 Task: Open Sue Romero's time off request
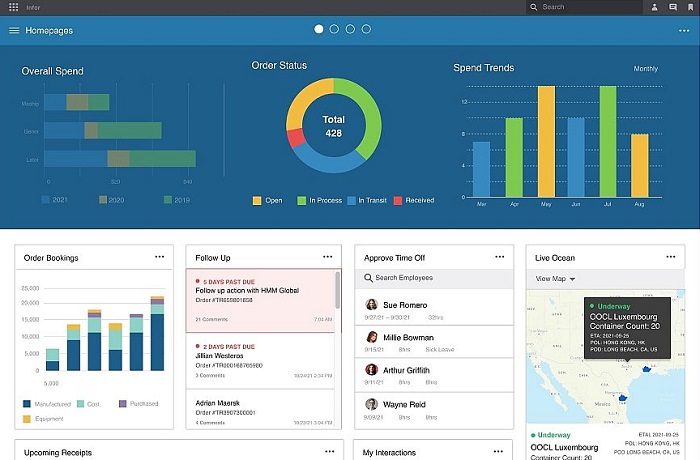coord(434,307)
